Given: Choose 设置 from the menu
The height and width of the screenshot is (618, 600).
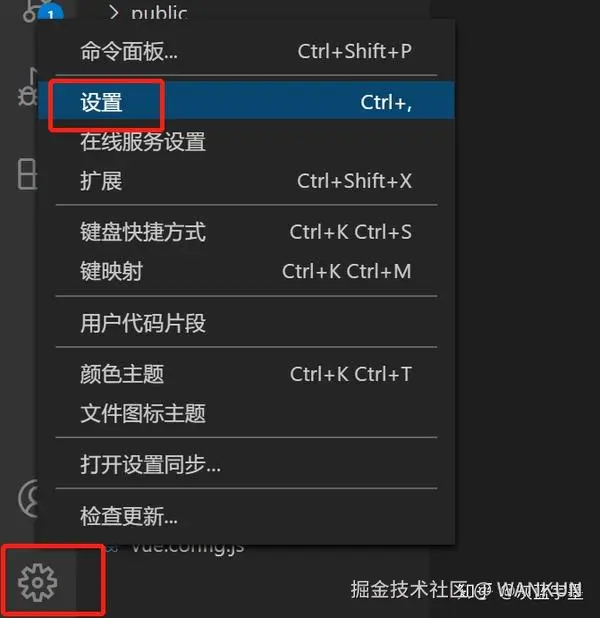Looking at the screenshot, I should click(x=246, y=101).
